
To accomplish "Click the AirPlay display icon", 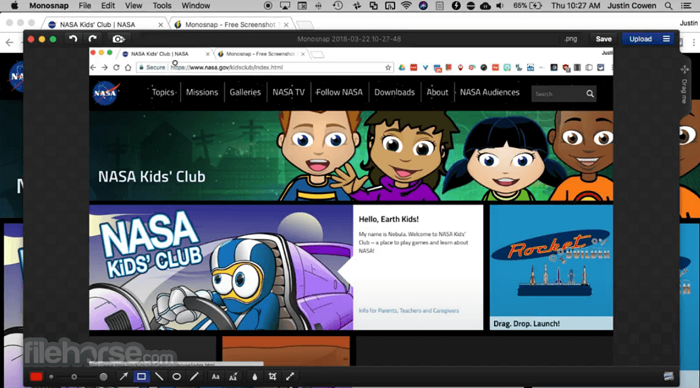I will tap(285, 6).
